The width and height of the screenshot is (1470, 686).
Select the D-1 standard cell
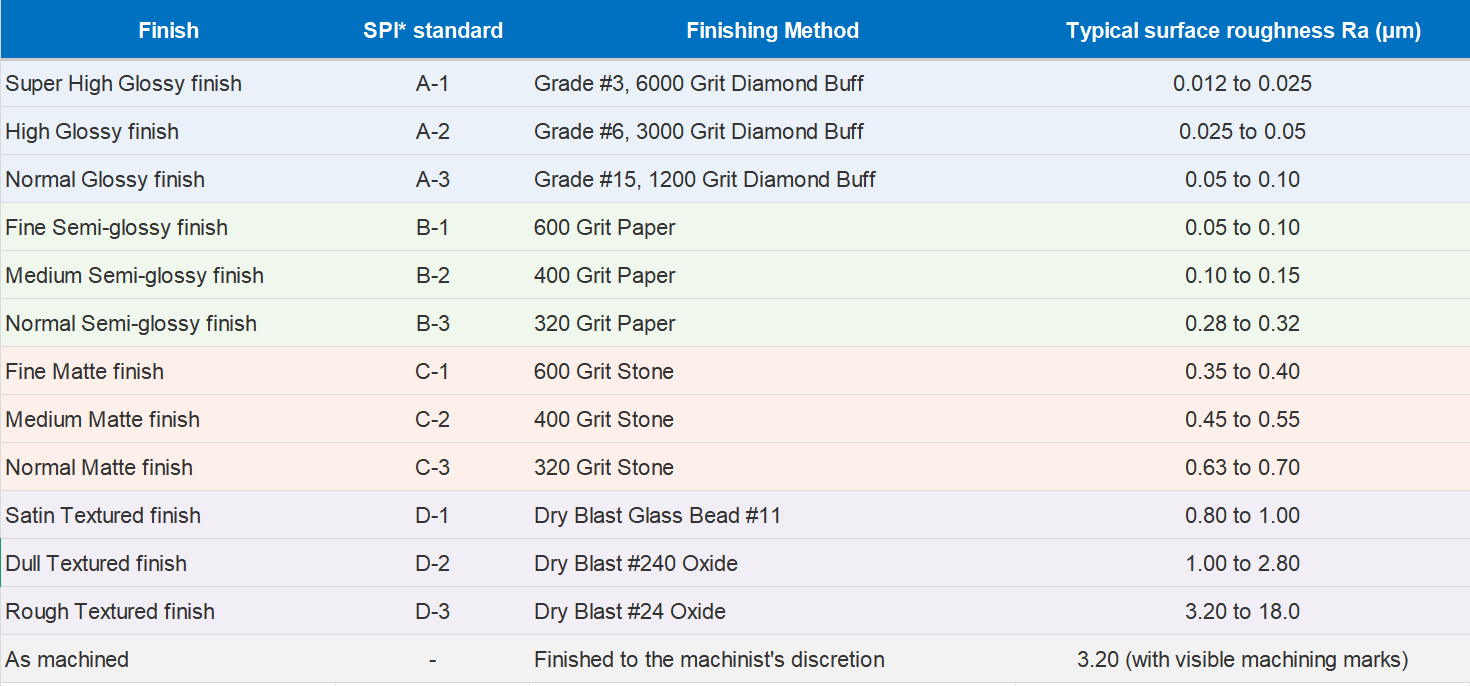433,516
